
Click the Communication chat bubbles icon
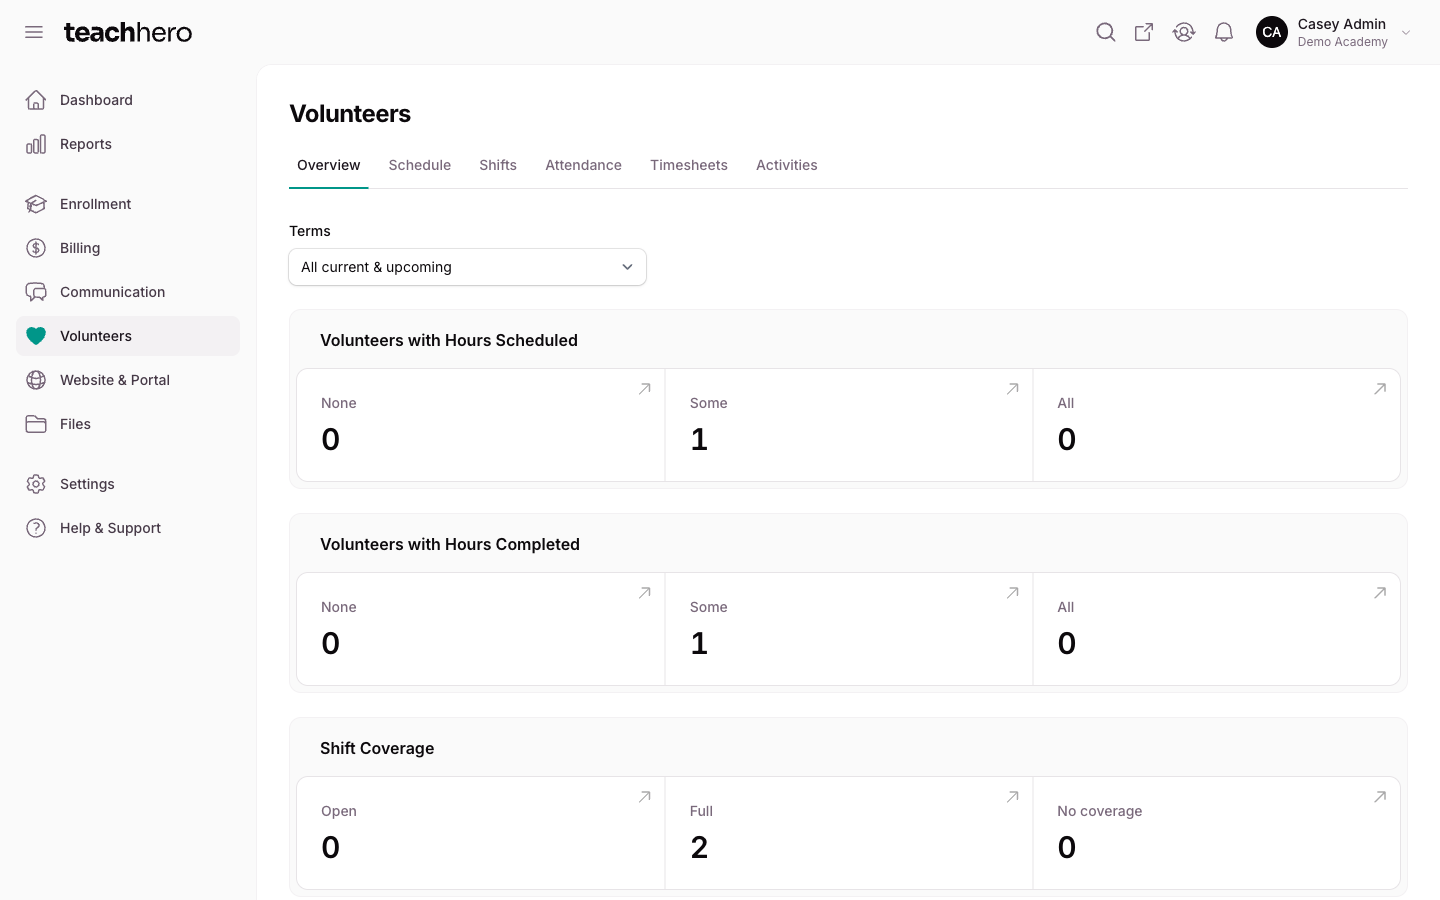(36, 292)
